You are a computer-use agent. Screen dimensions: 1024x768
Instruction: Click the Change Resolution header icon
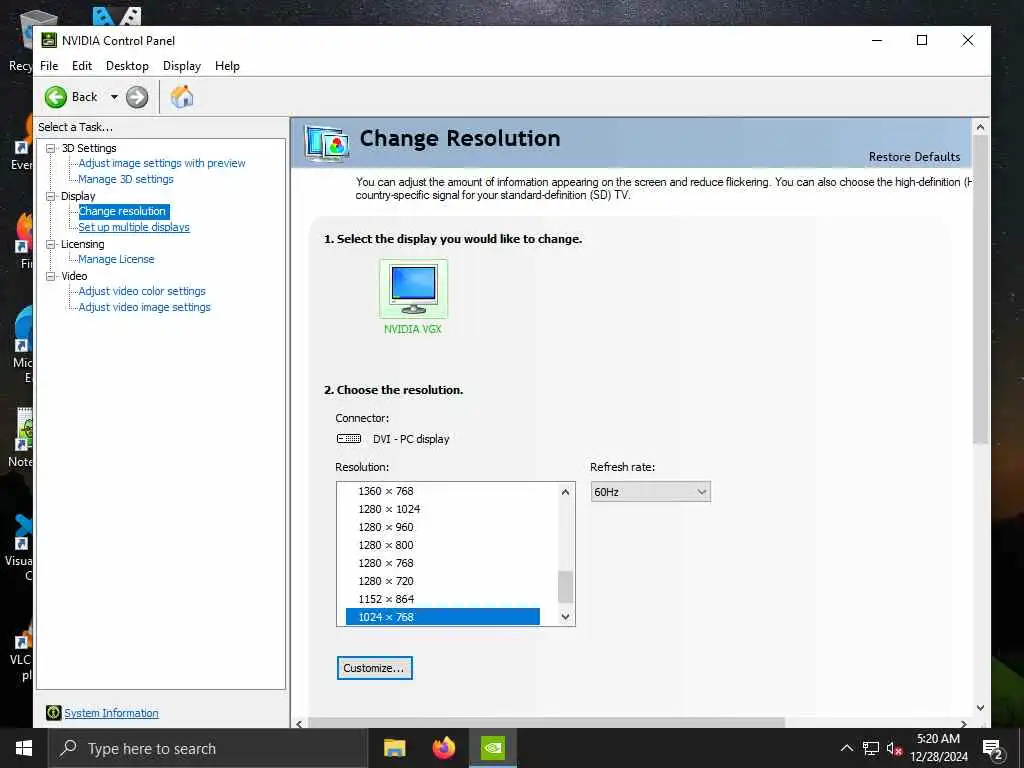(x=327, y=144)
